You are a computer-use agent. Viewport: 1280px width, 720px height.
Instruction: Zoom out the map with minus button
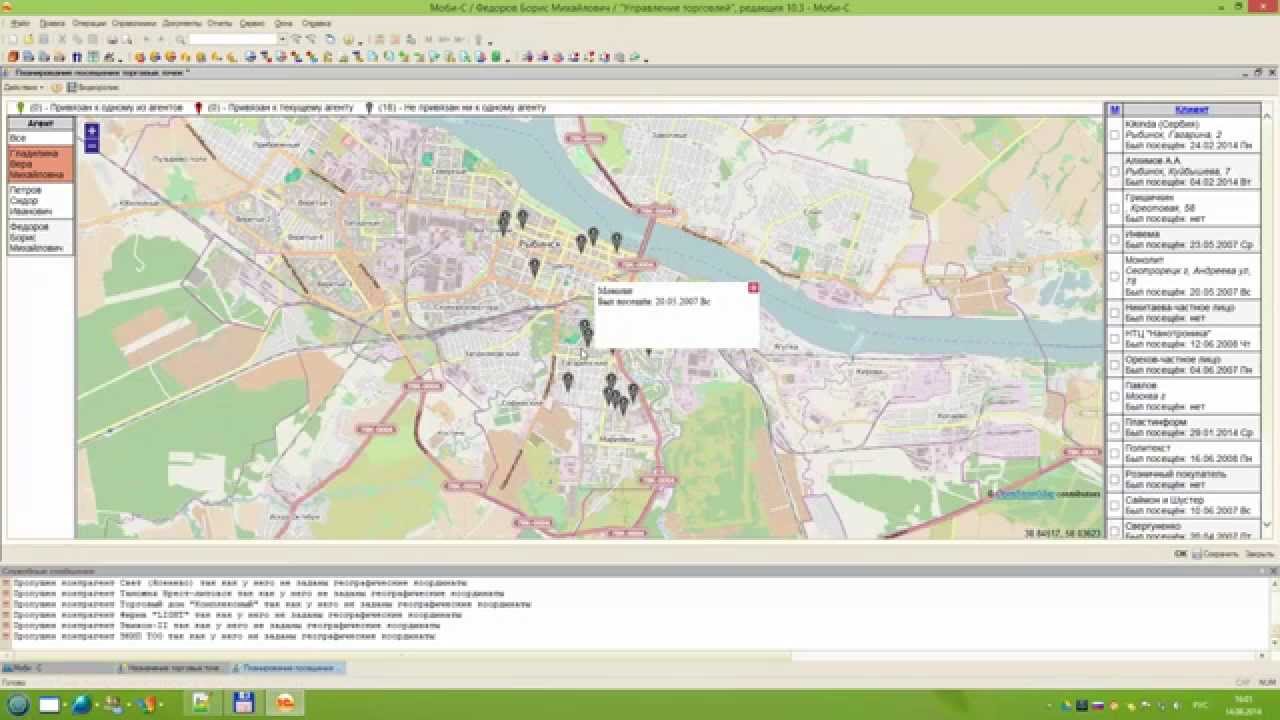(92, 146)
